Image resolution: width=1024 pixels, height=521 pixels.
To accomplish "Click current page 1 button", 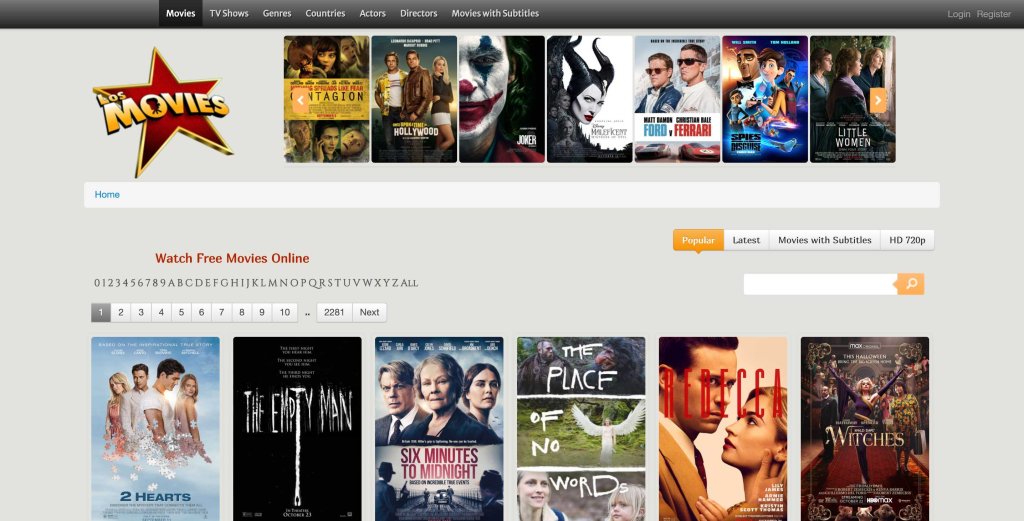I will (x=101, y=312).
